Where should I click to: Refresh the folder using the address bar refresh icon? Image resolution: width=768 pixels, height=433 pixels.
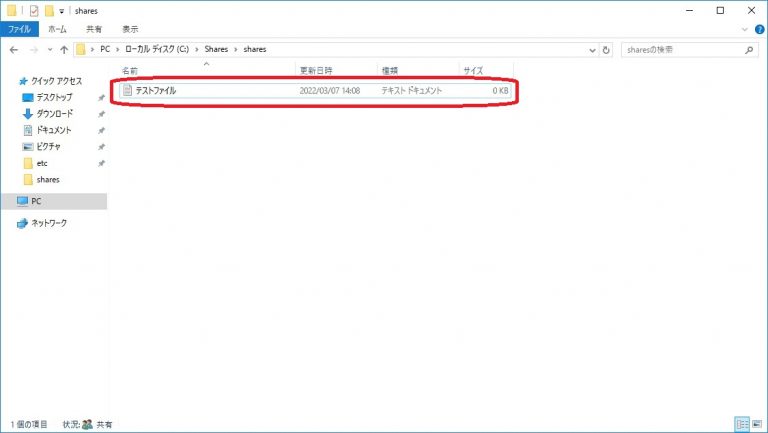coord(604,49)
